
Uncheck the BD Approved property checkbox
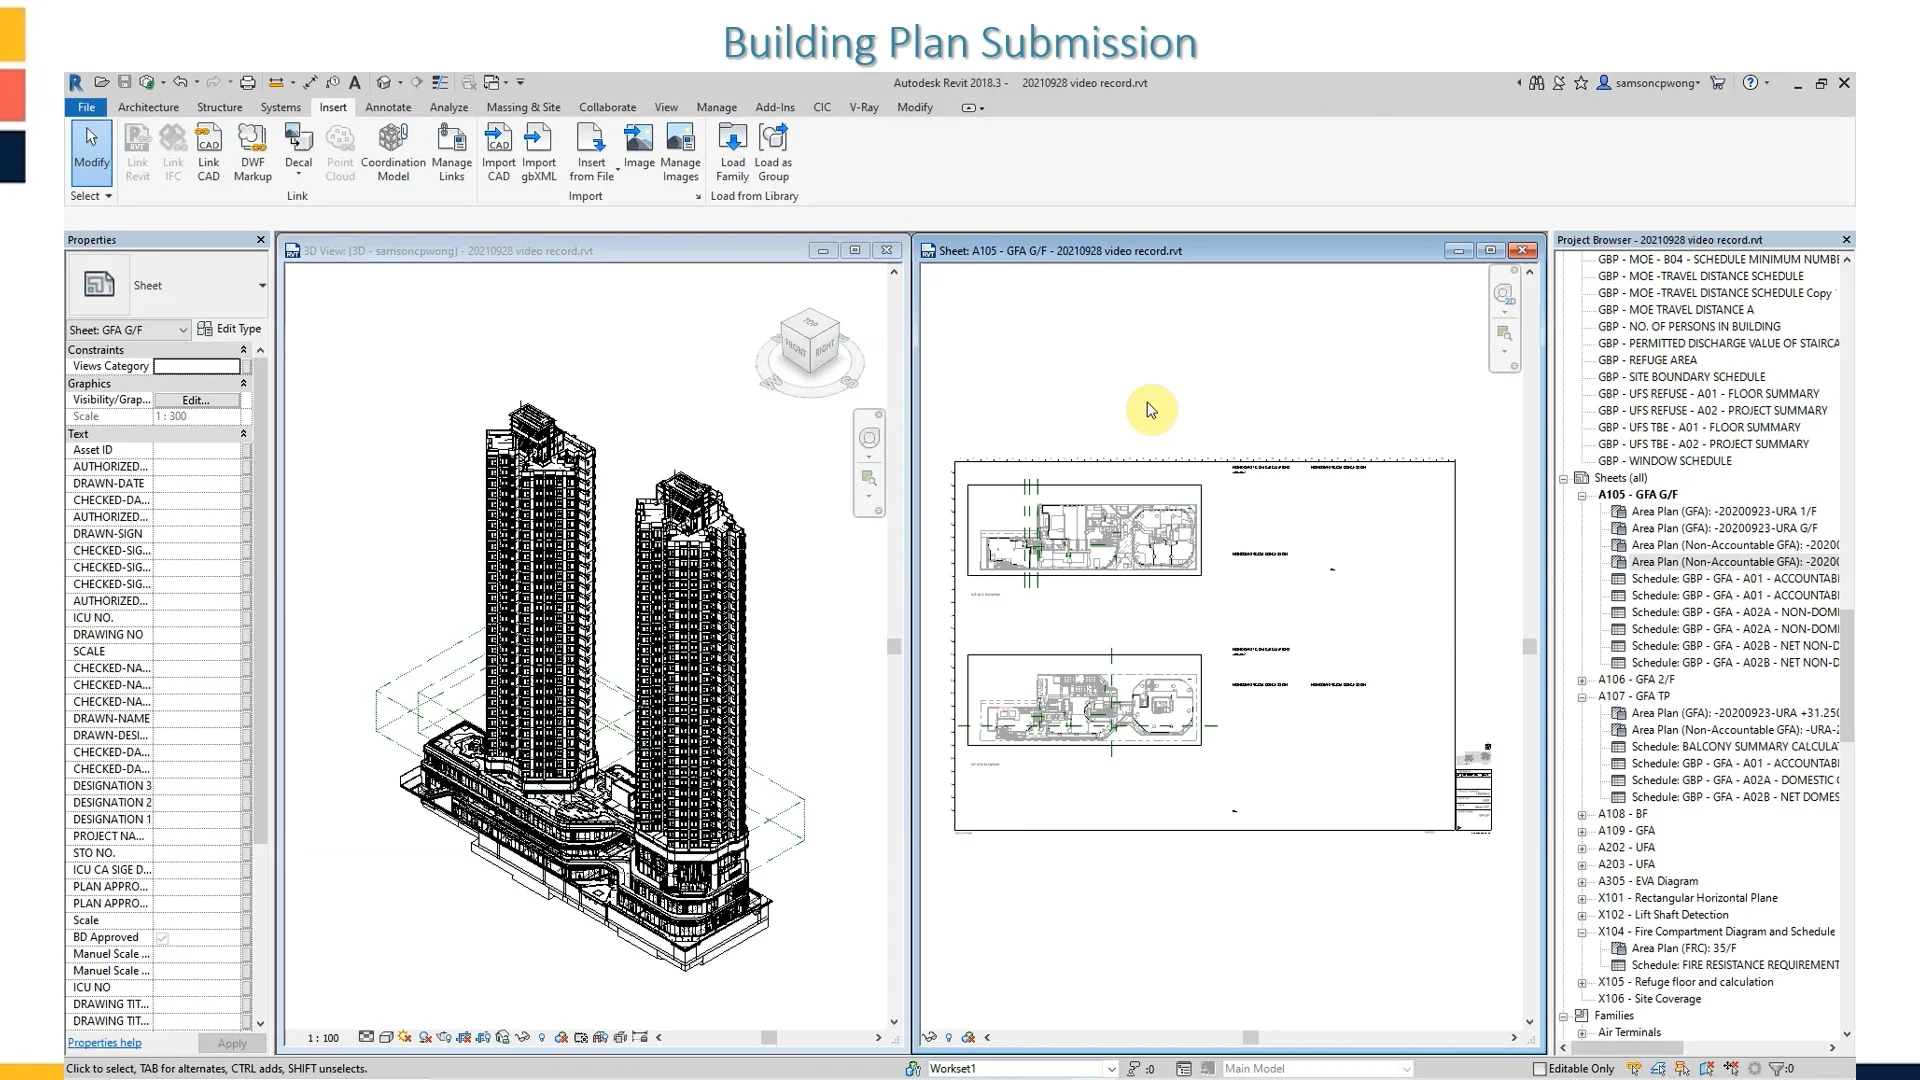point(162,937)
